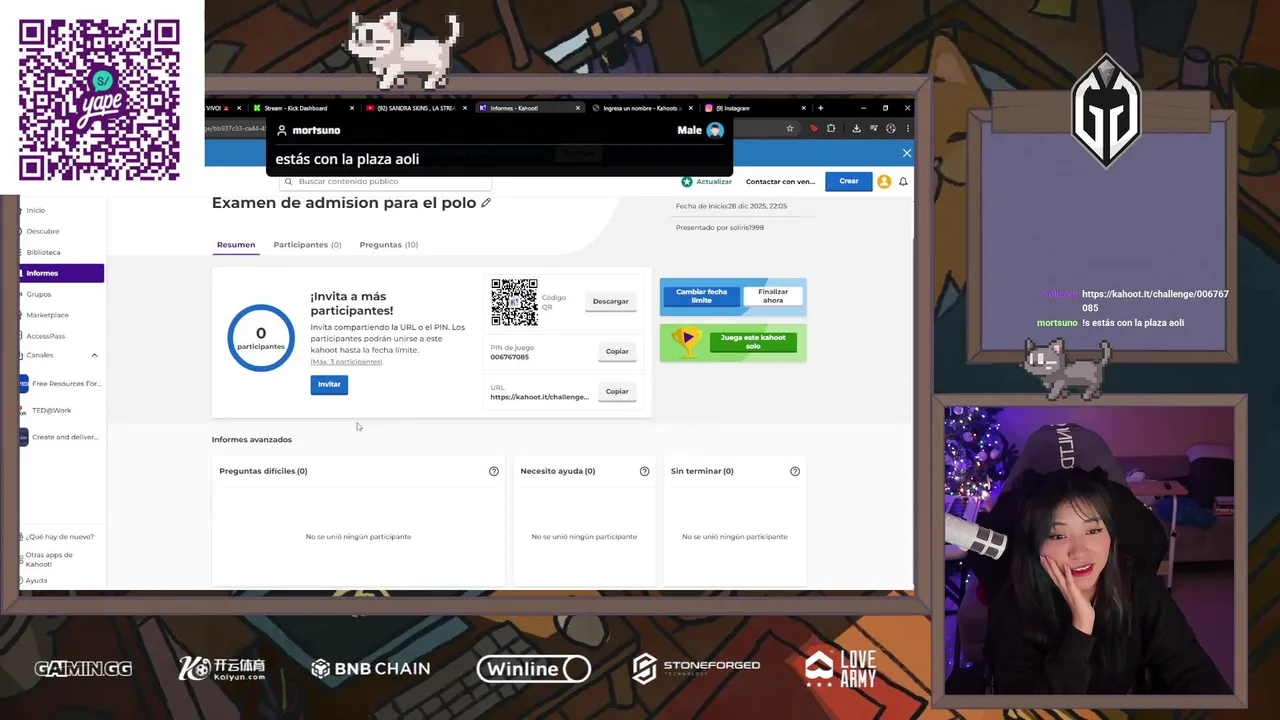Open the Chrome three-dot menu
Image resolution: width=1280 pixels, height=720 pixels.
(907, 129)
